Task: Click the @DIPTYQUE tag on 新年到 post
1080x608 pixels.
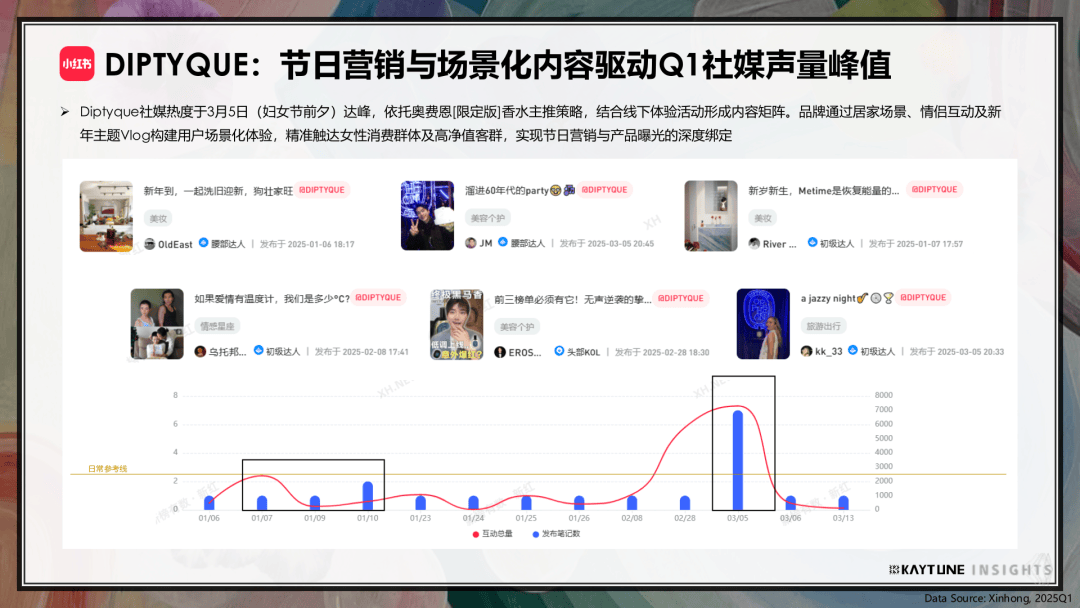Action: [322, 190]
